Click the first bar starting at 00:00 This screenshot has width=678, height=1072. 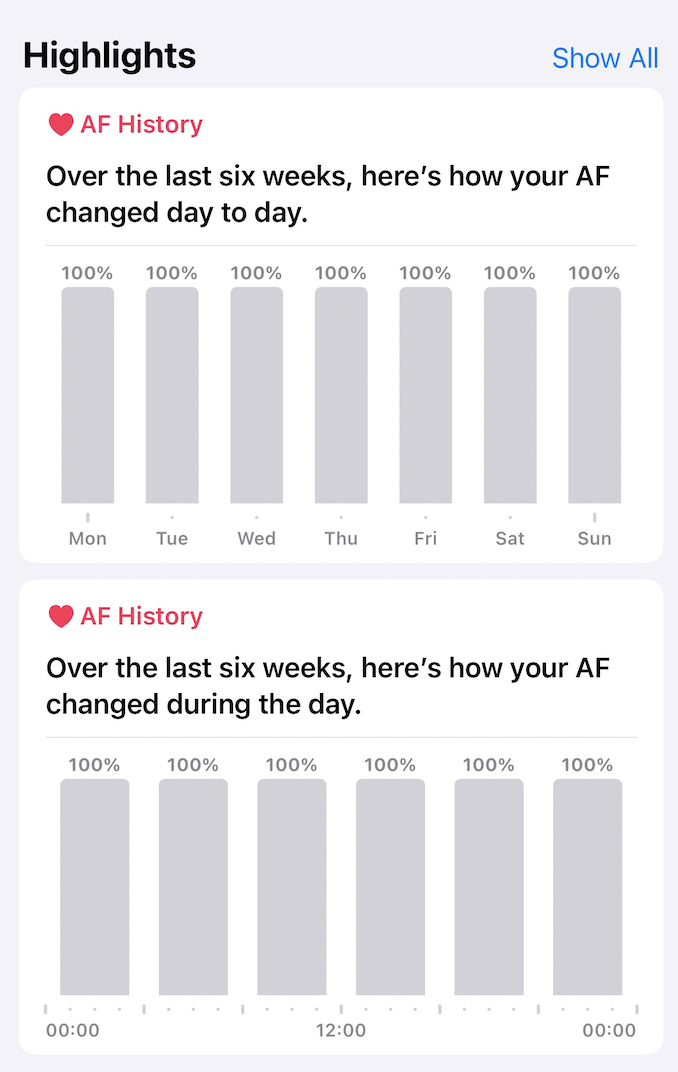94,887
